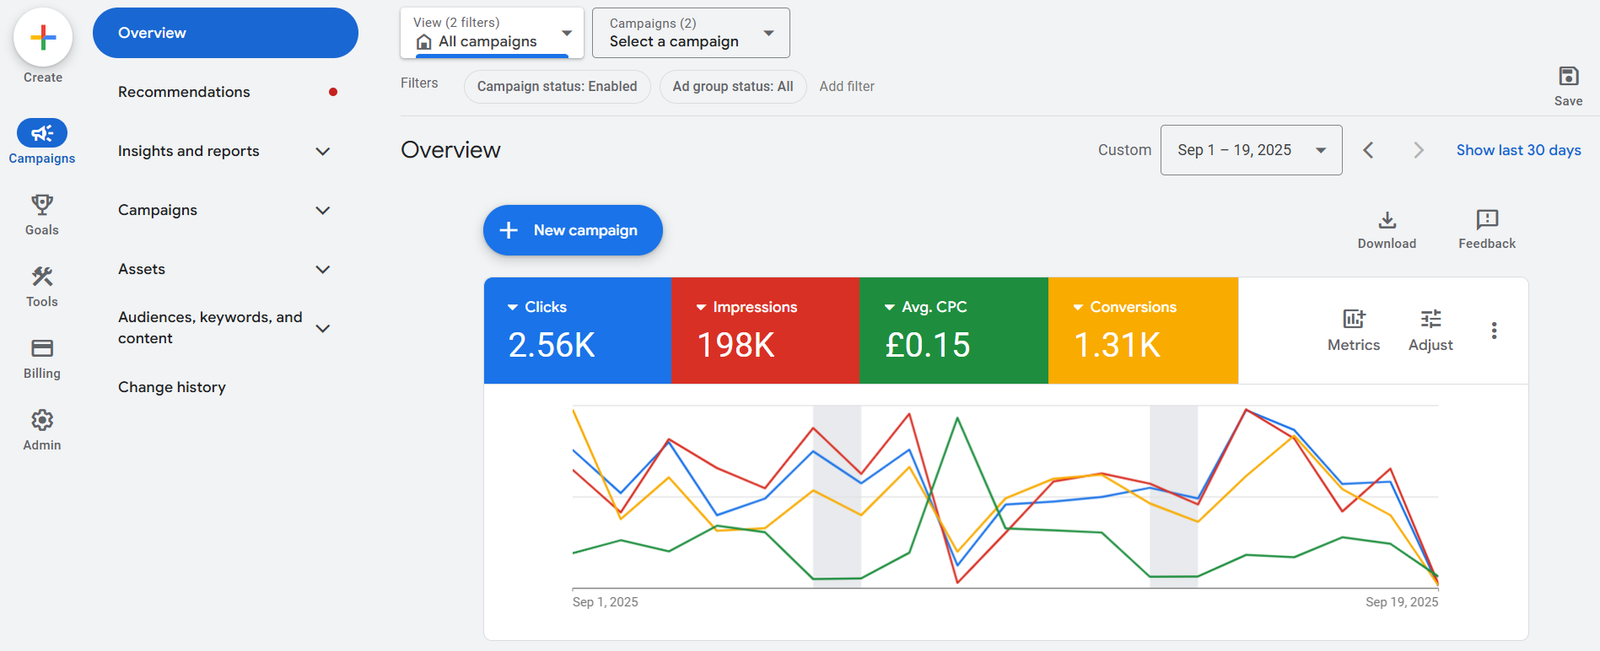
Task: Open the Feedback icon
Action: pos(1487,221)
